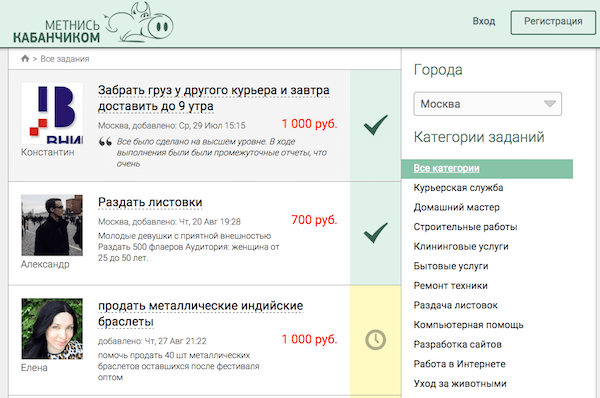Select 'Домашний мастер' category
This screenshot has height=398, width=600.
pyautogui.click(x=457, y=207)
